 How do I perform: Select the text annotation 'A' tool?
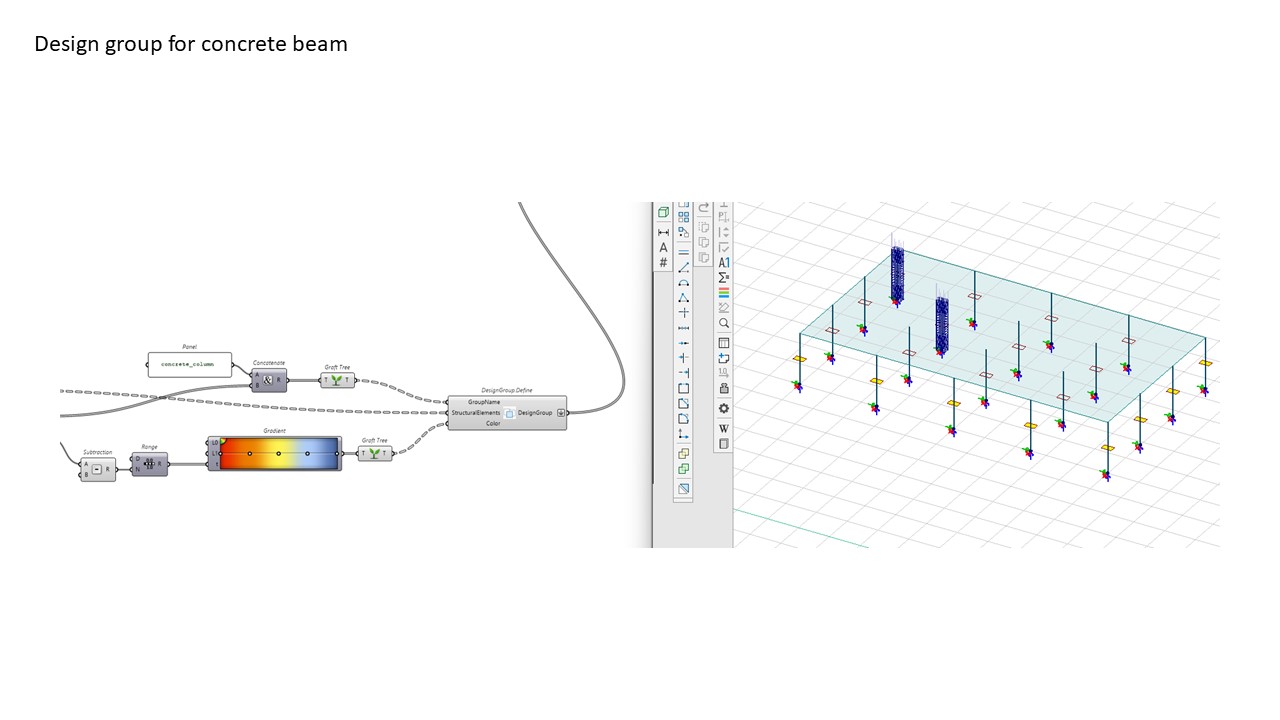(663, 247)
